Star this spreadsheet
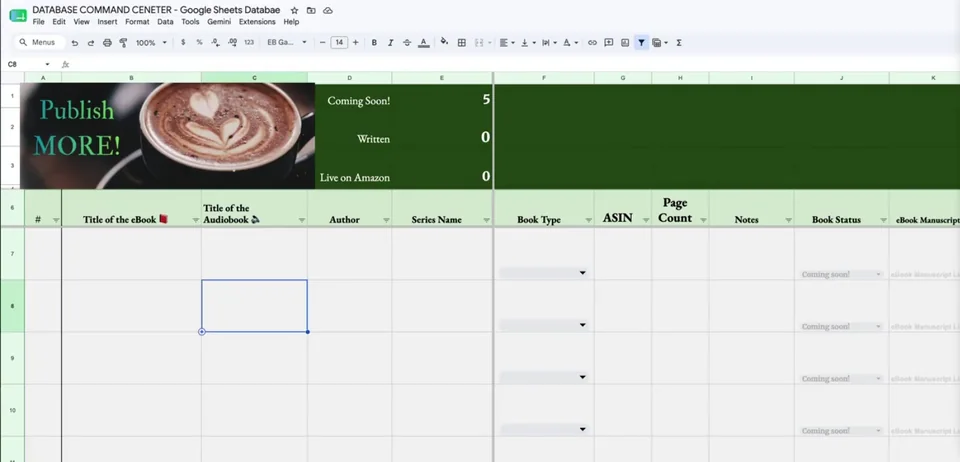 tap(294, 10)
